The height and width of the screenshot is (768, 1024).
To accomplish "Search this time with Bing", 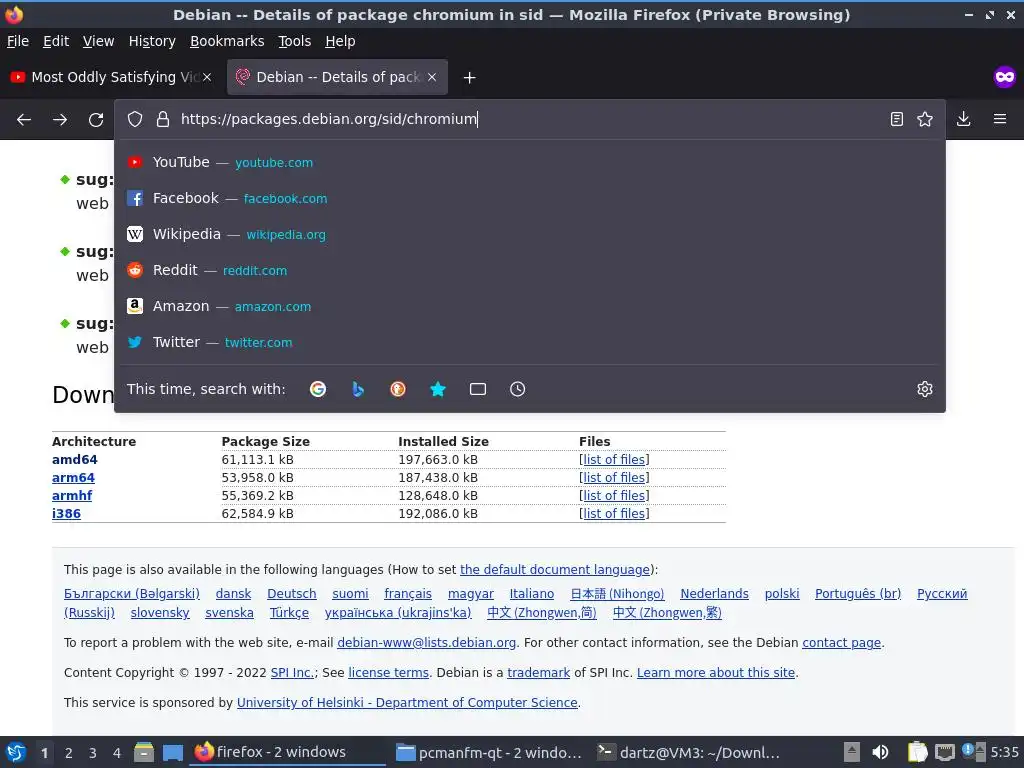I will [x=358, y=389].
